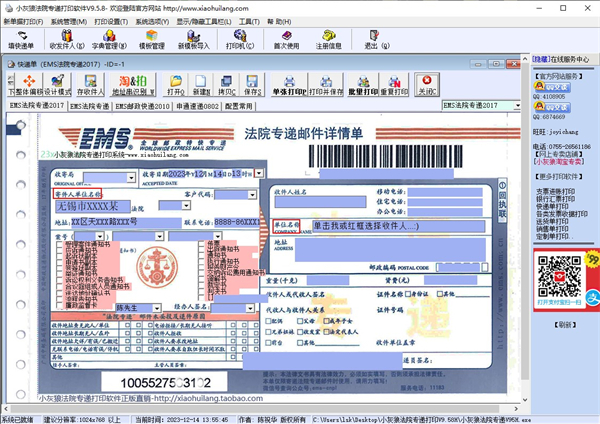Expand 客户代码 dropdown

[252, 195]
